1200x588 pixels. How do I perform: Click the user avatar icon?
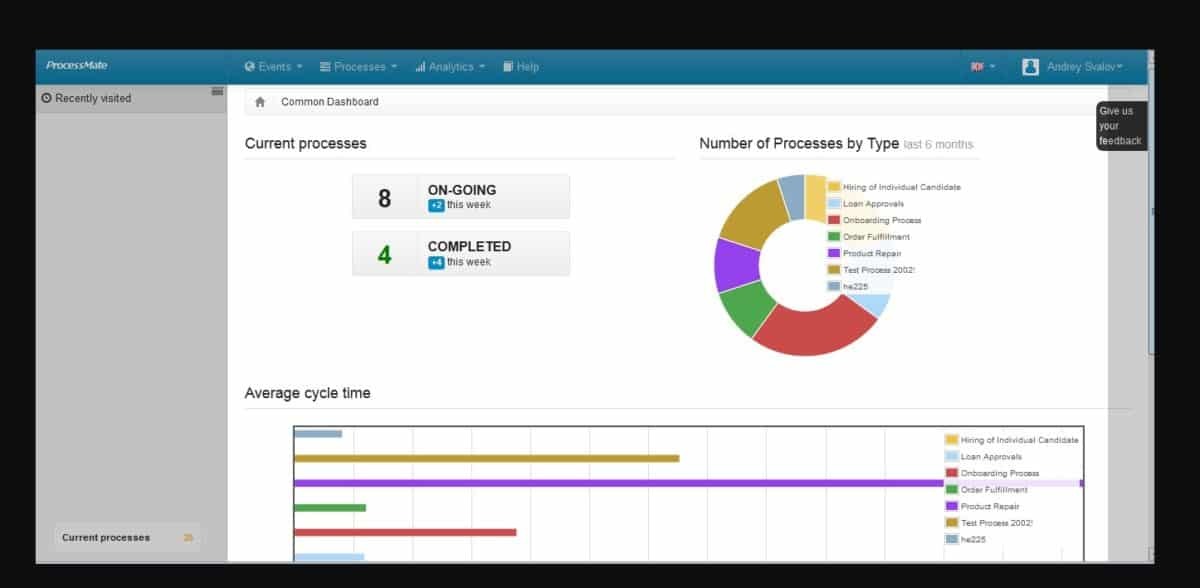(x=1030, y=67)
